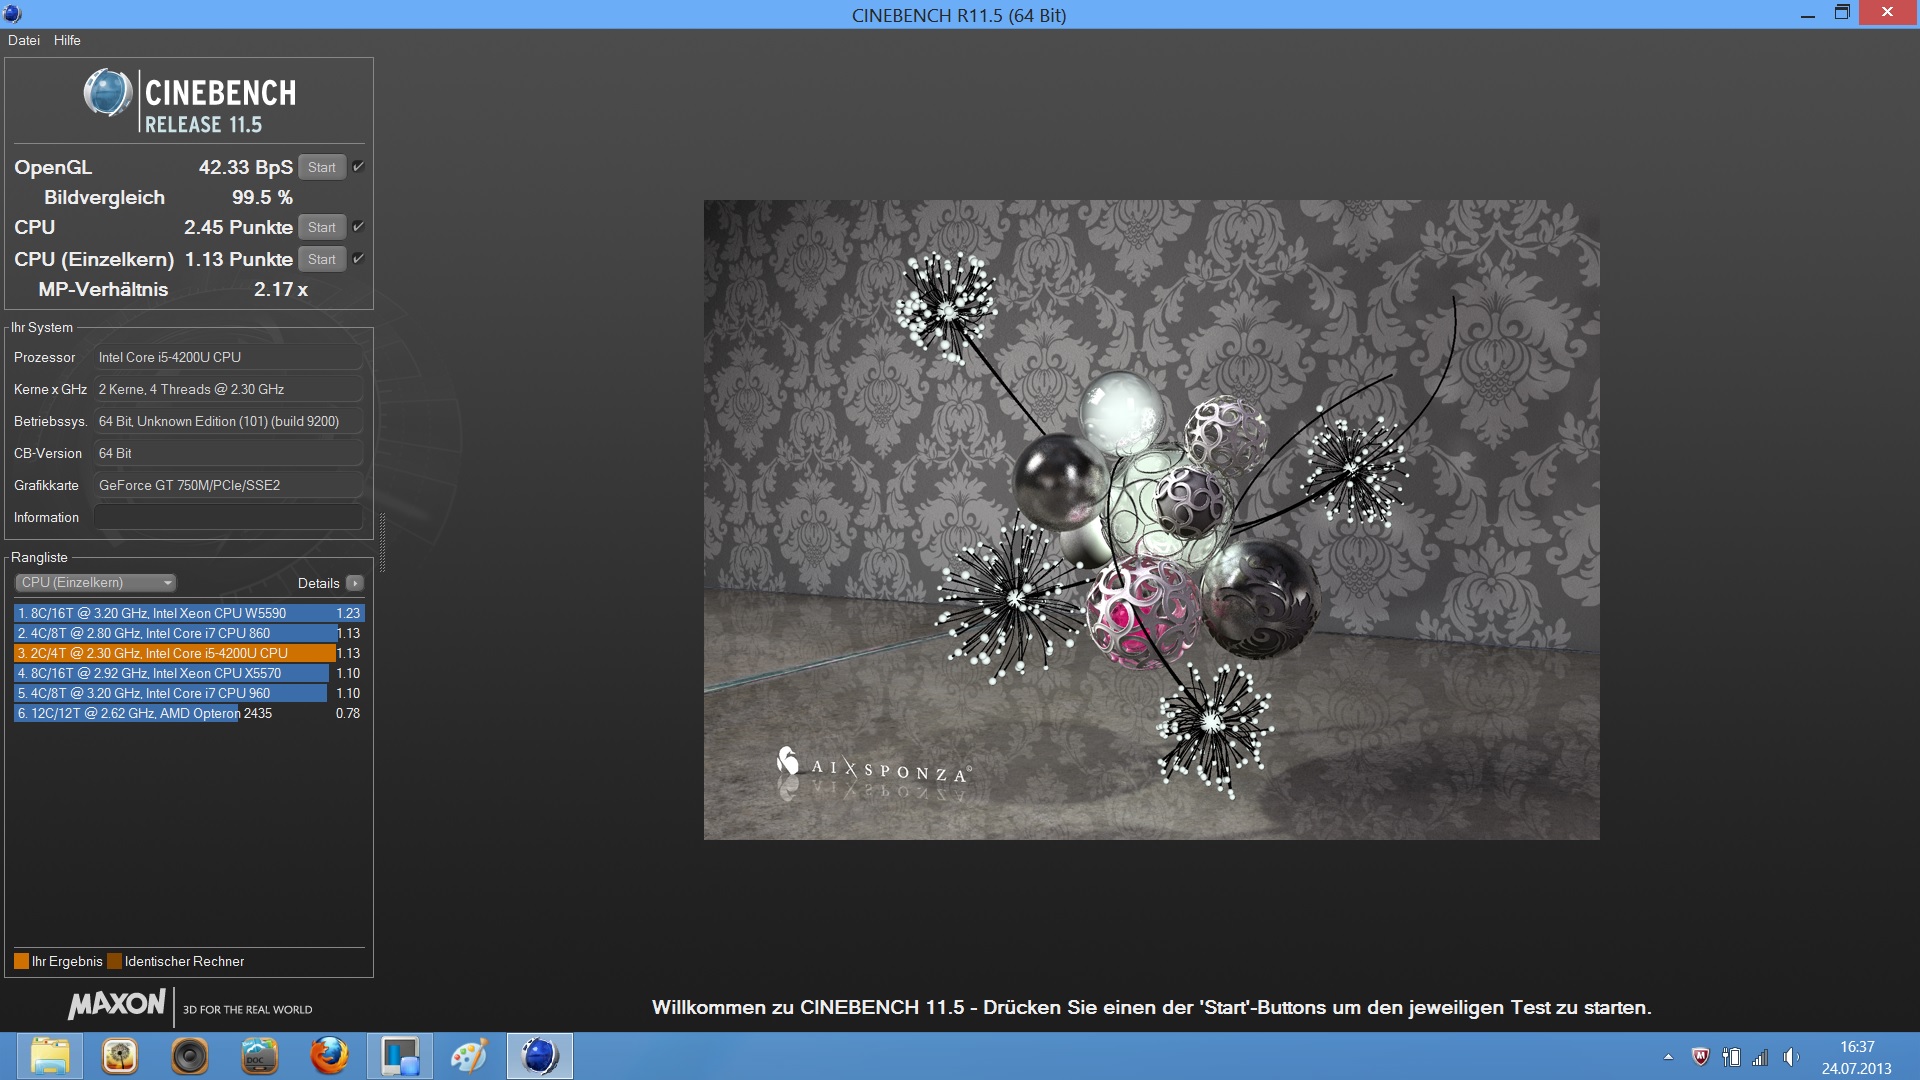Click the paint palette taskbar icon
Viewport: 1920px width, 1080px height.
[x=469, y=1056]
